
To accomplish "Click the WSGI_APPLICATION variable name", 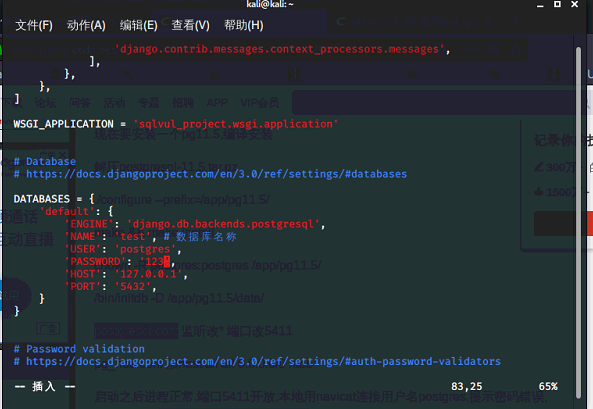I will 63,124.
